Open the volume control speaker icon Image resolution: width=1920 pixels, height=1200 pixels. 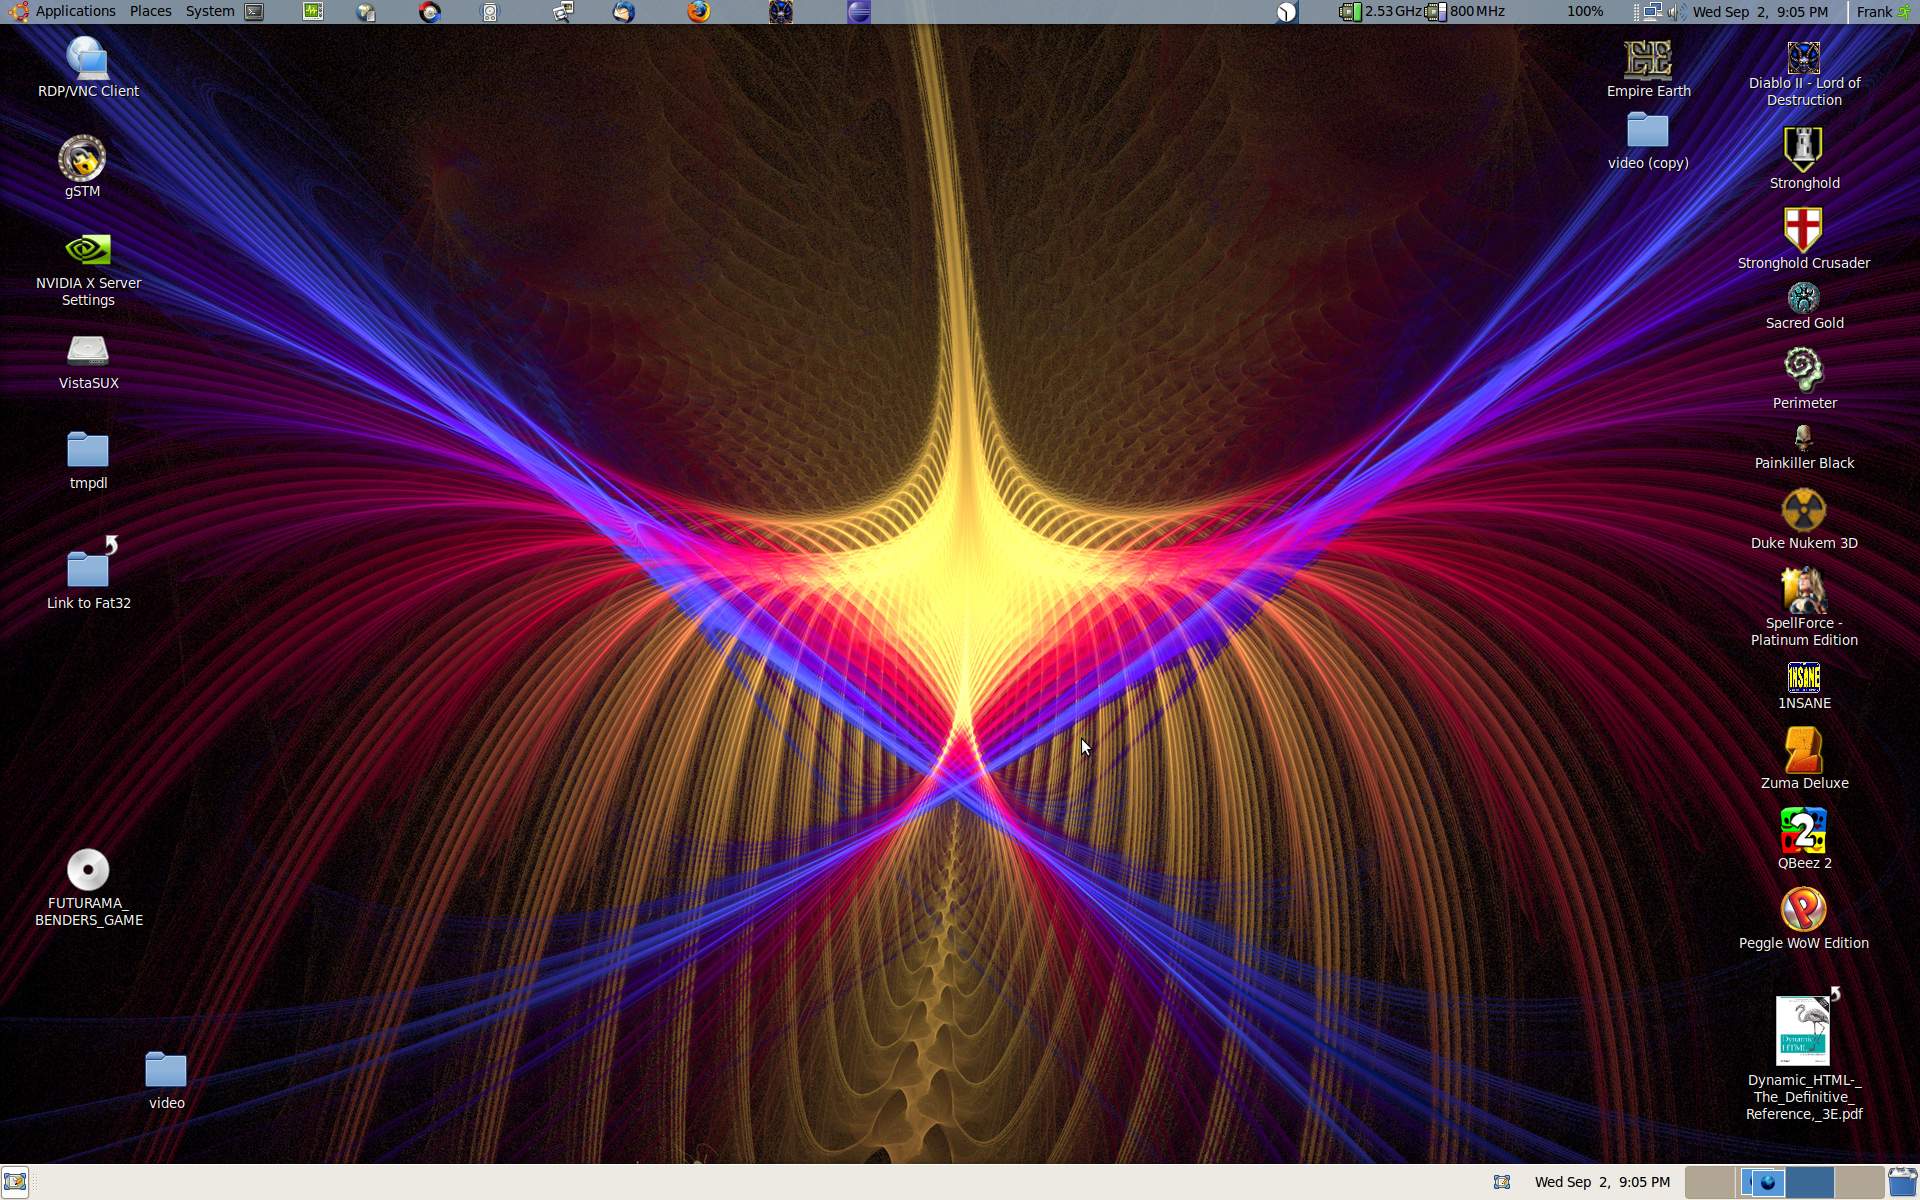pos(1675,12)
